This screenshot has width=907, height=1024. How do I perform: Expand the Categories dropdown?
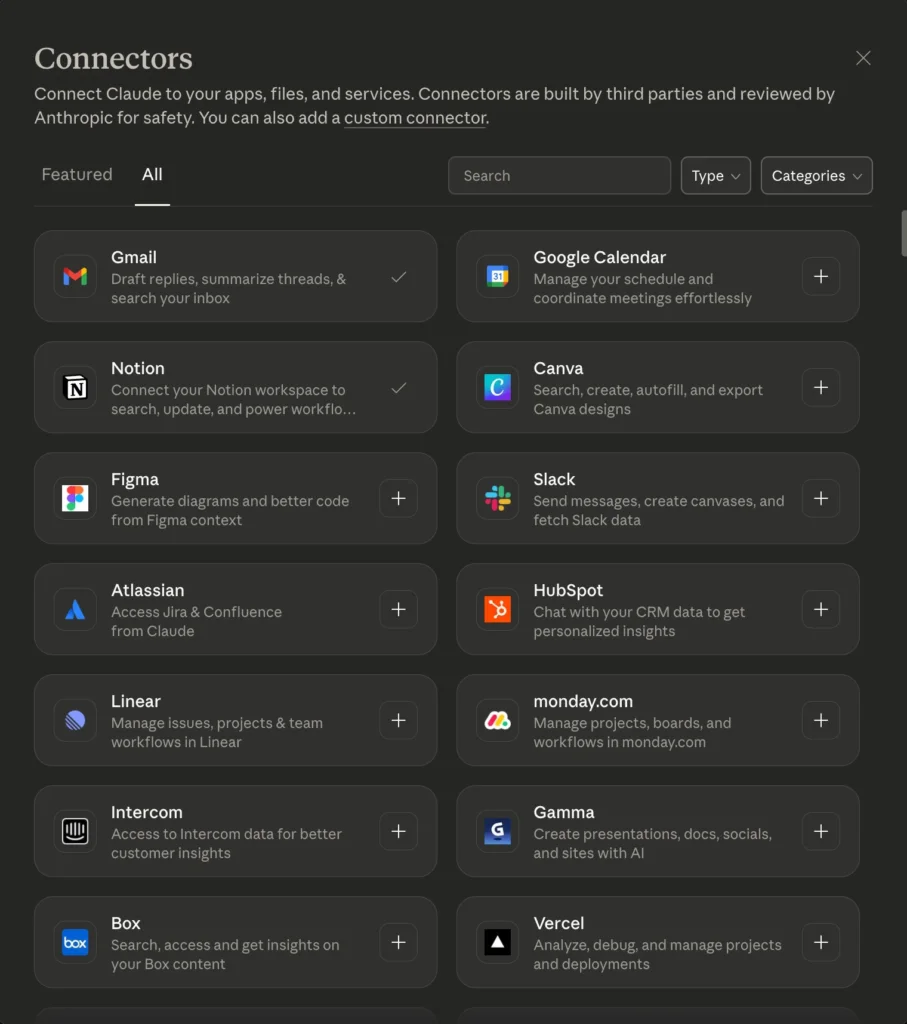[816, 176]
